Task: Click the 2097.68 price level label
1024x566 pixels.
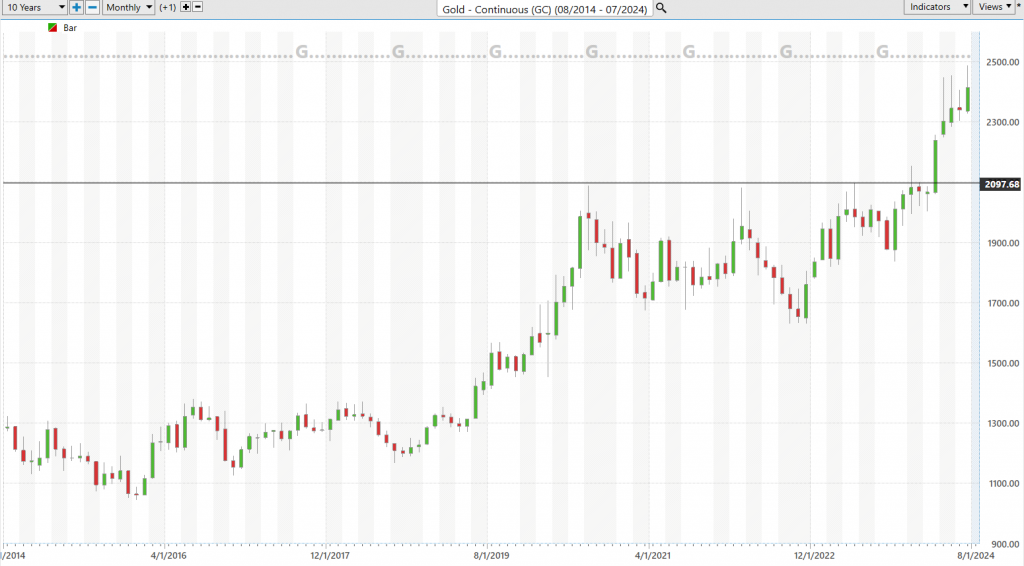Action: (1000, 184)
